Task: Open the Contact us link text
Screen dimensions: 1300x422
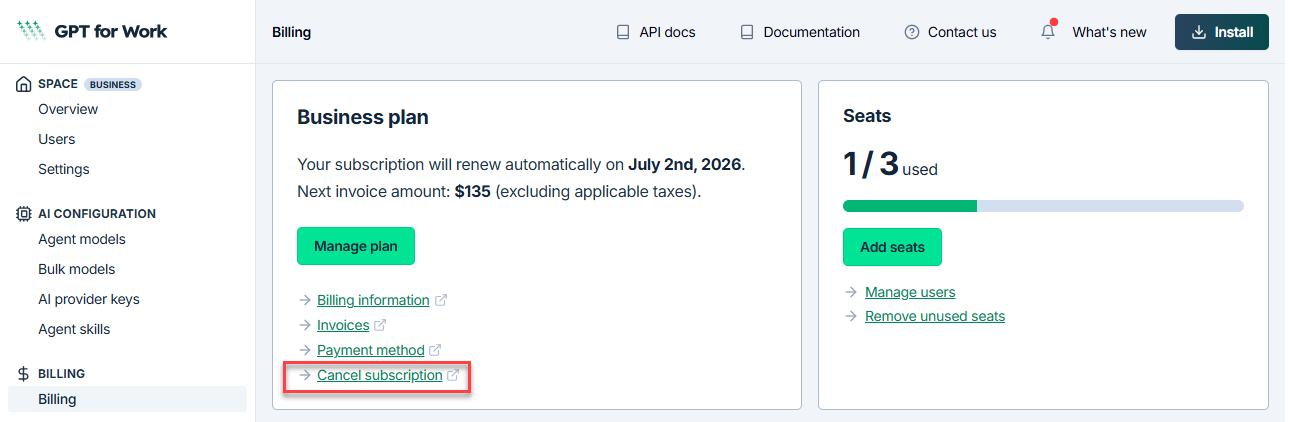Action: [x=962, y=32]
